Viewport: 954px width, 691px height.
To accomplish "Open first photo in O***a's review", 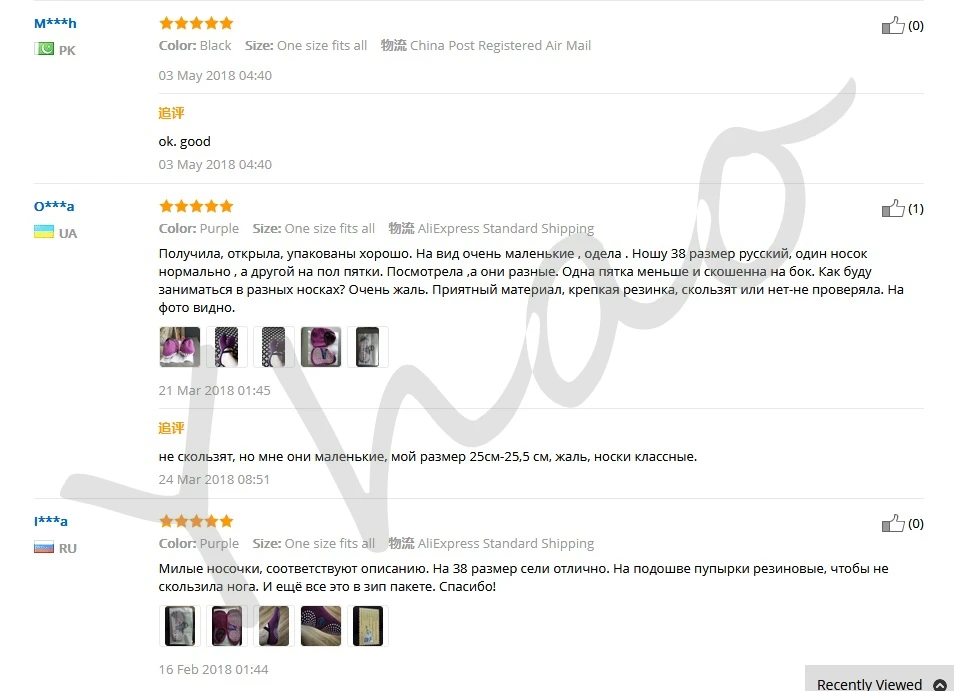I will pos(179,347).
